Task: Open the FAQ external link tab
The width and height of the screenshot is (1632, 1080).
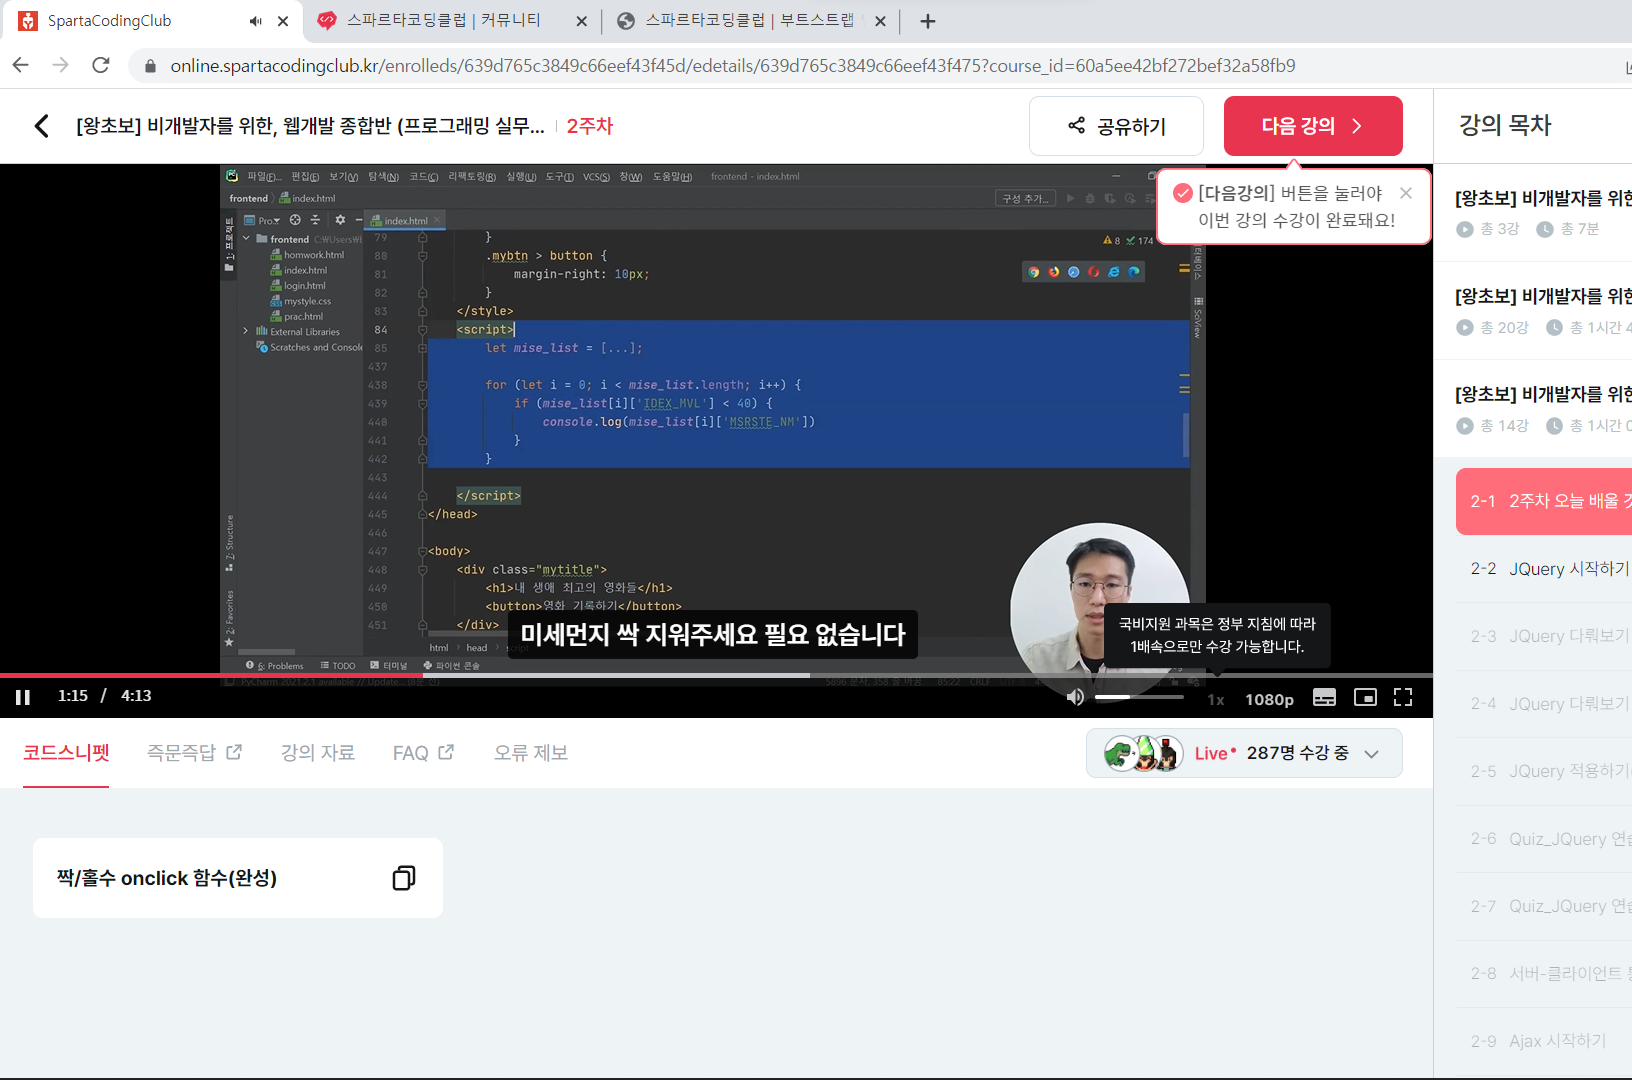Action: [x=423, y=753]
